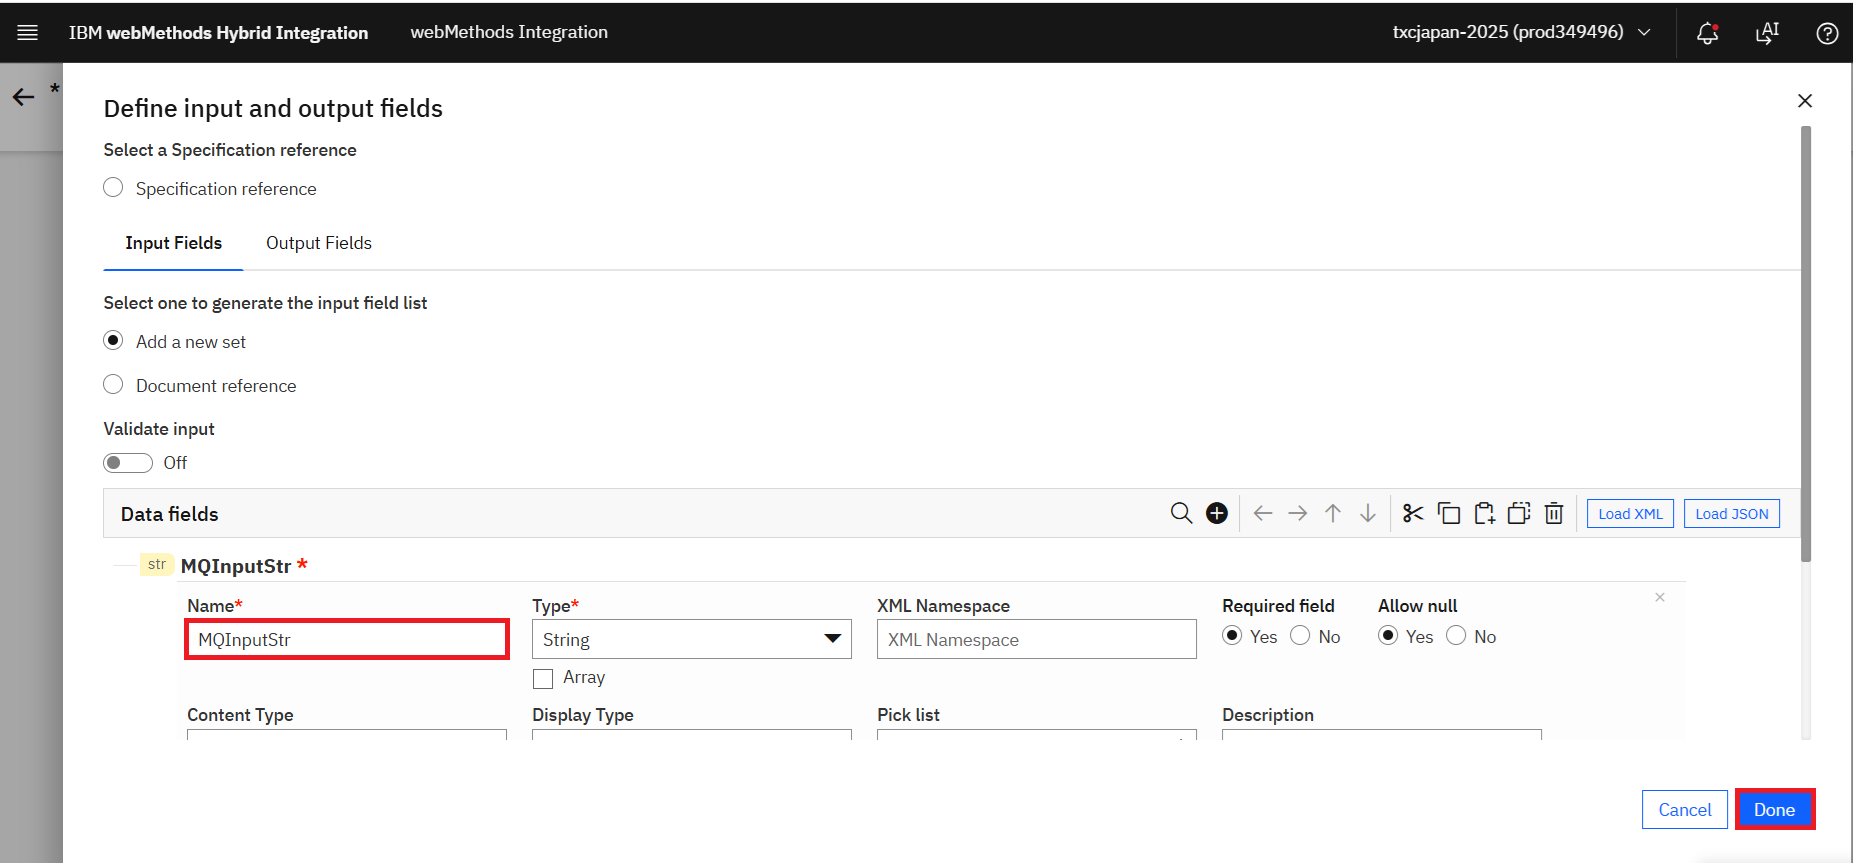Open webMethods Integration in header

point(509,32)
